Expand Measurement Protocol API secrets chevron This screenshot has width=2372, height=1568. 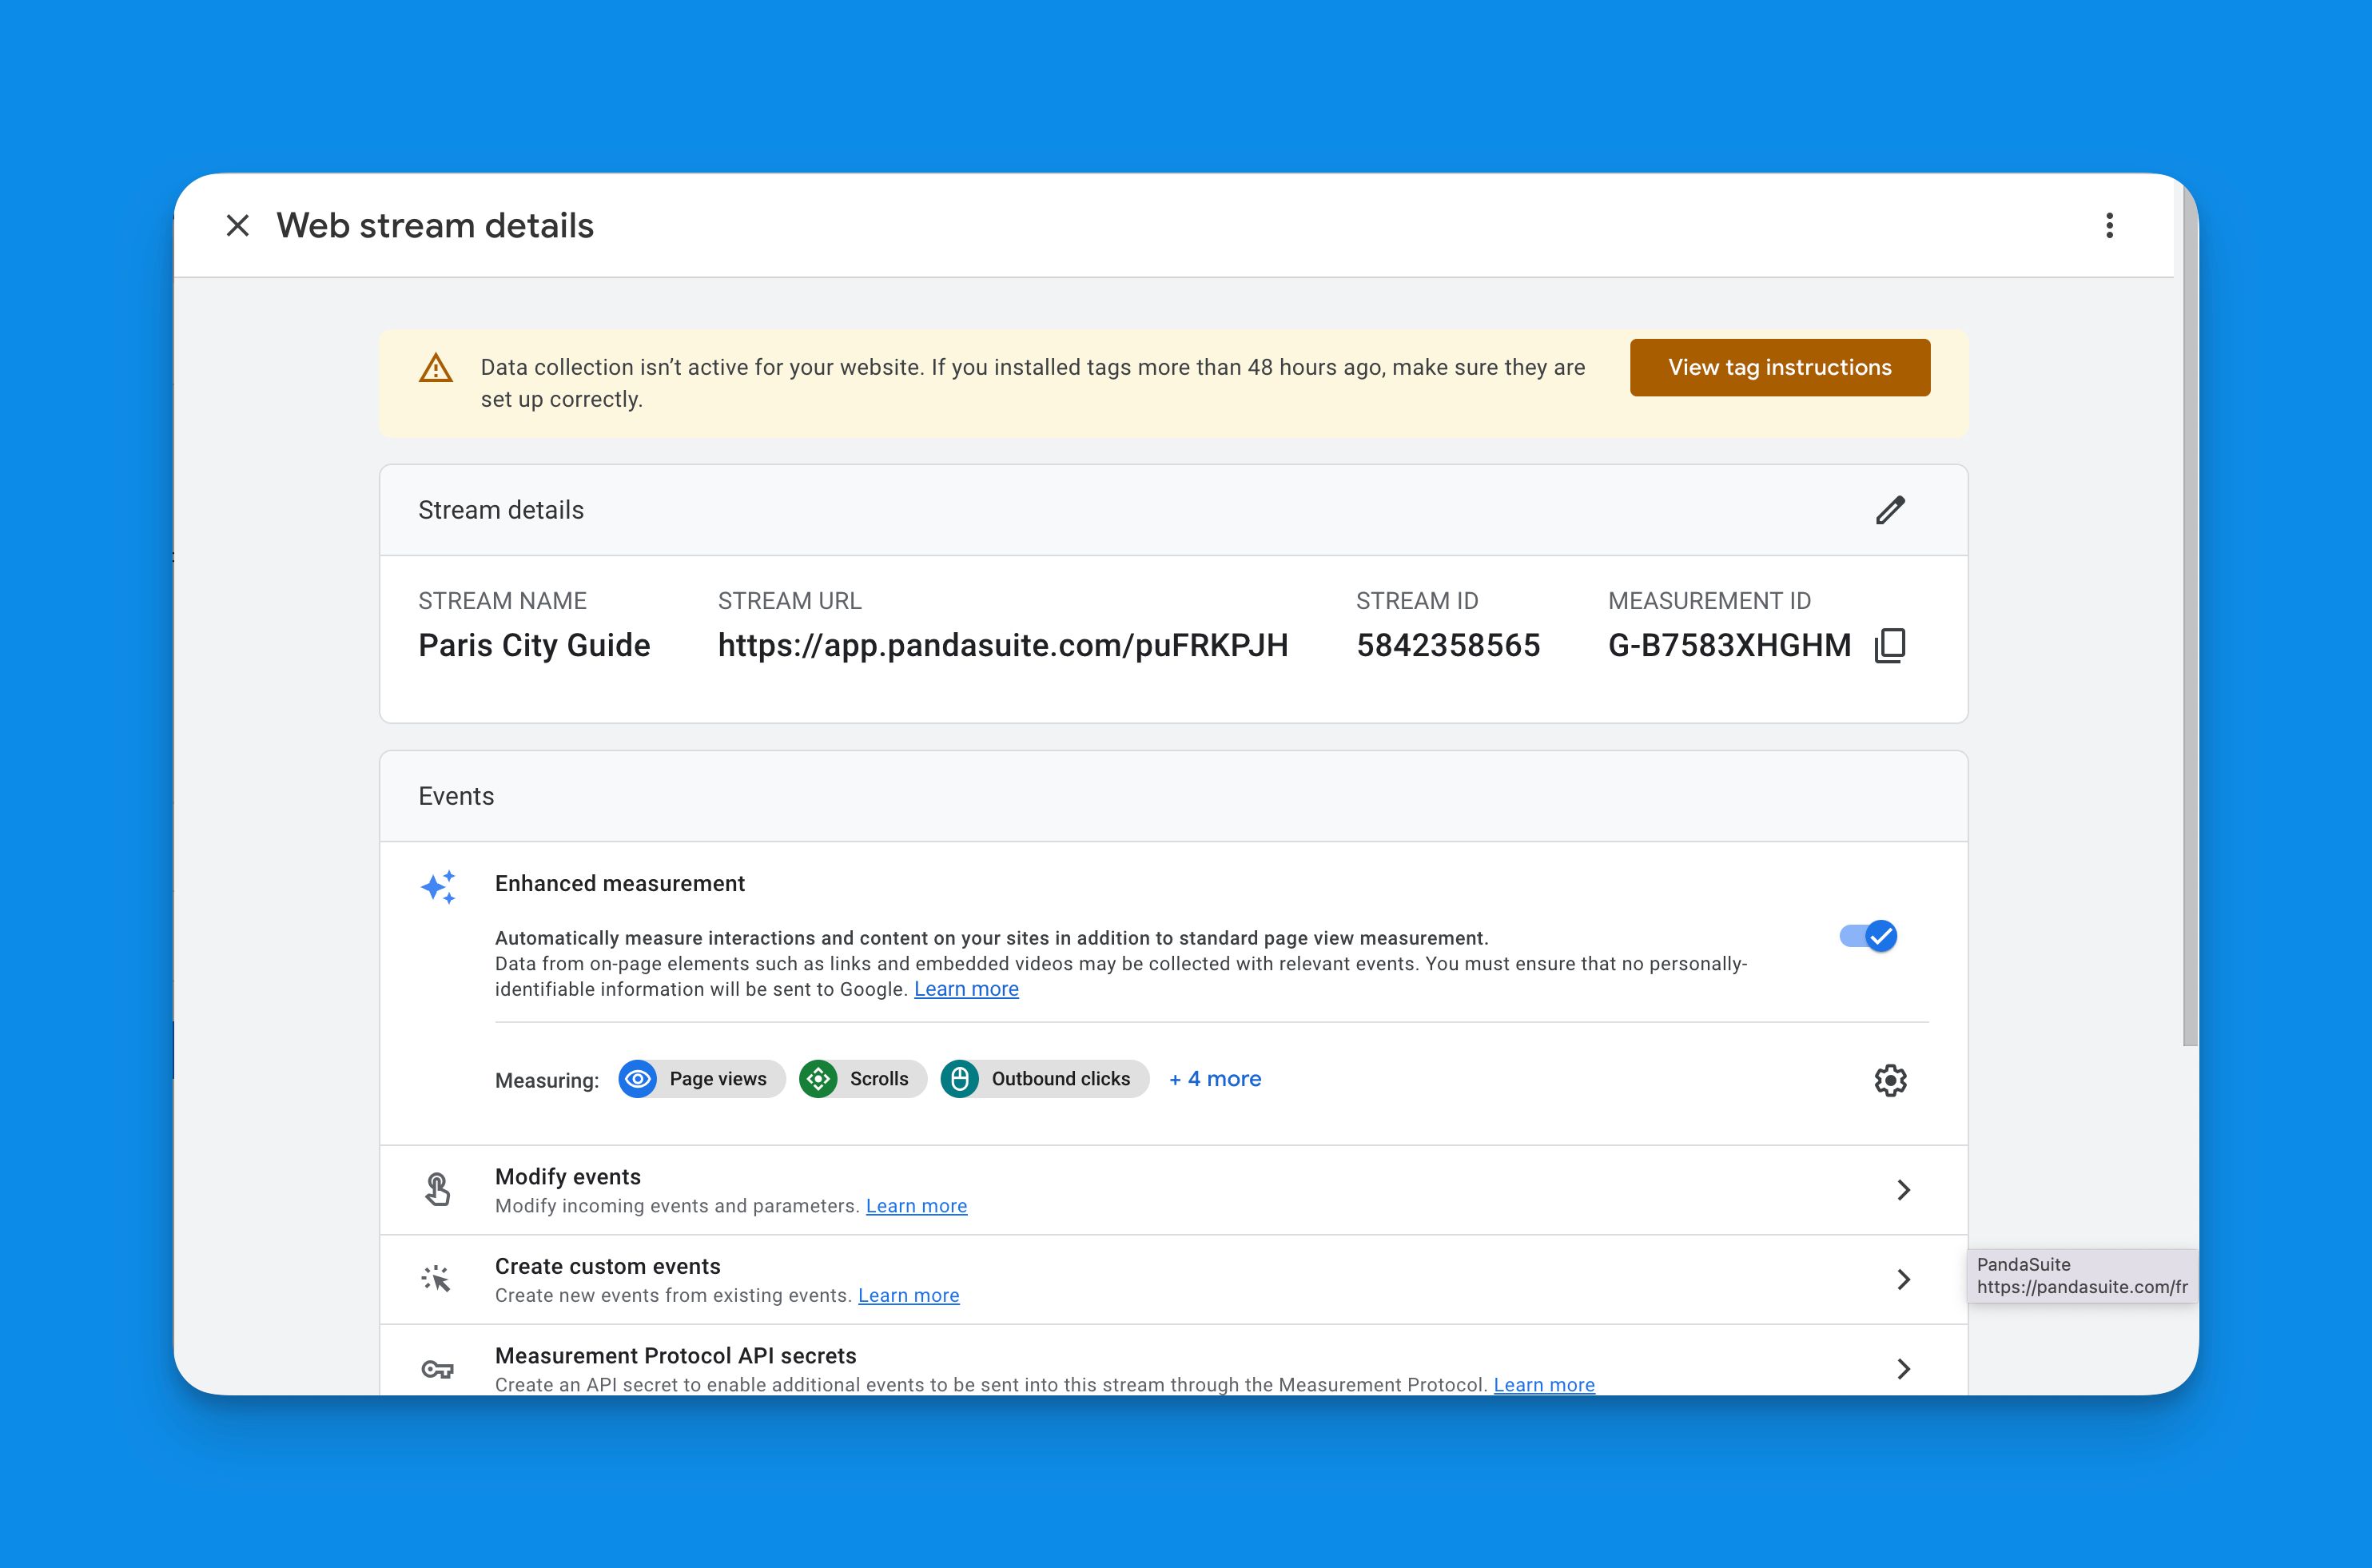pos(1903,1368)
